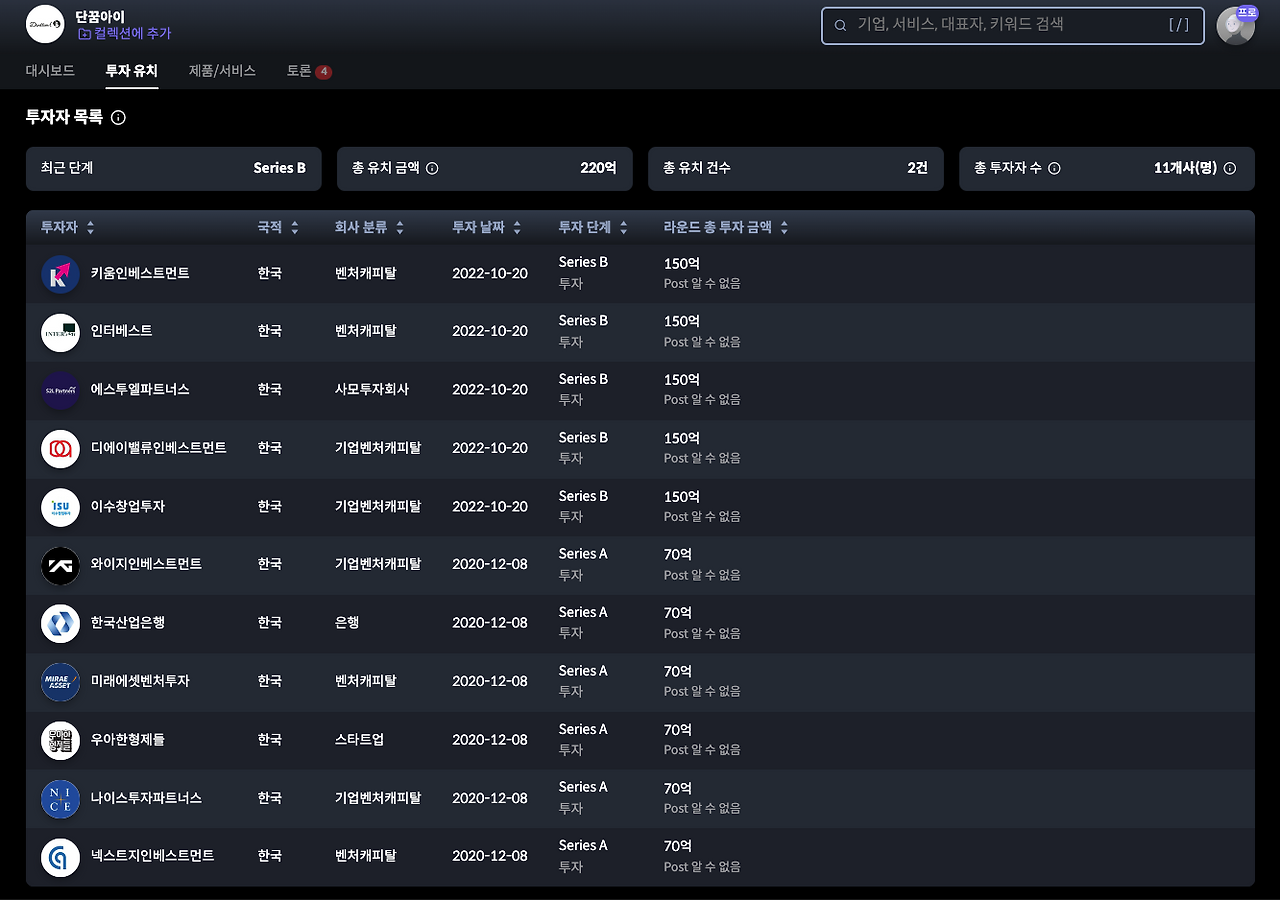Open 우아한형제들 investor logo
The height and width of the screenshot is (900, 1280).
[60, 740]
